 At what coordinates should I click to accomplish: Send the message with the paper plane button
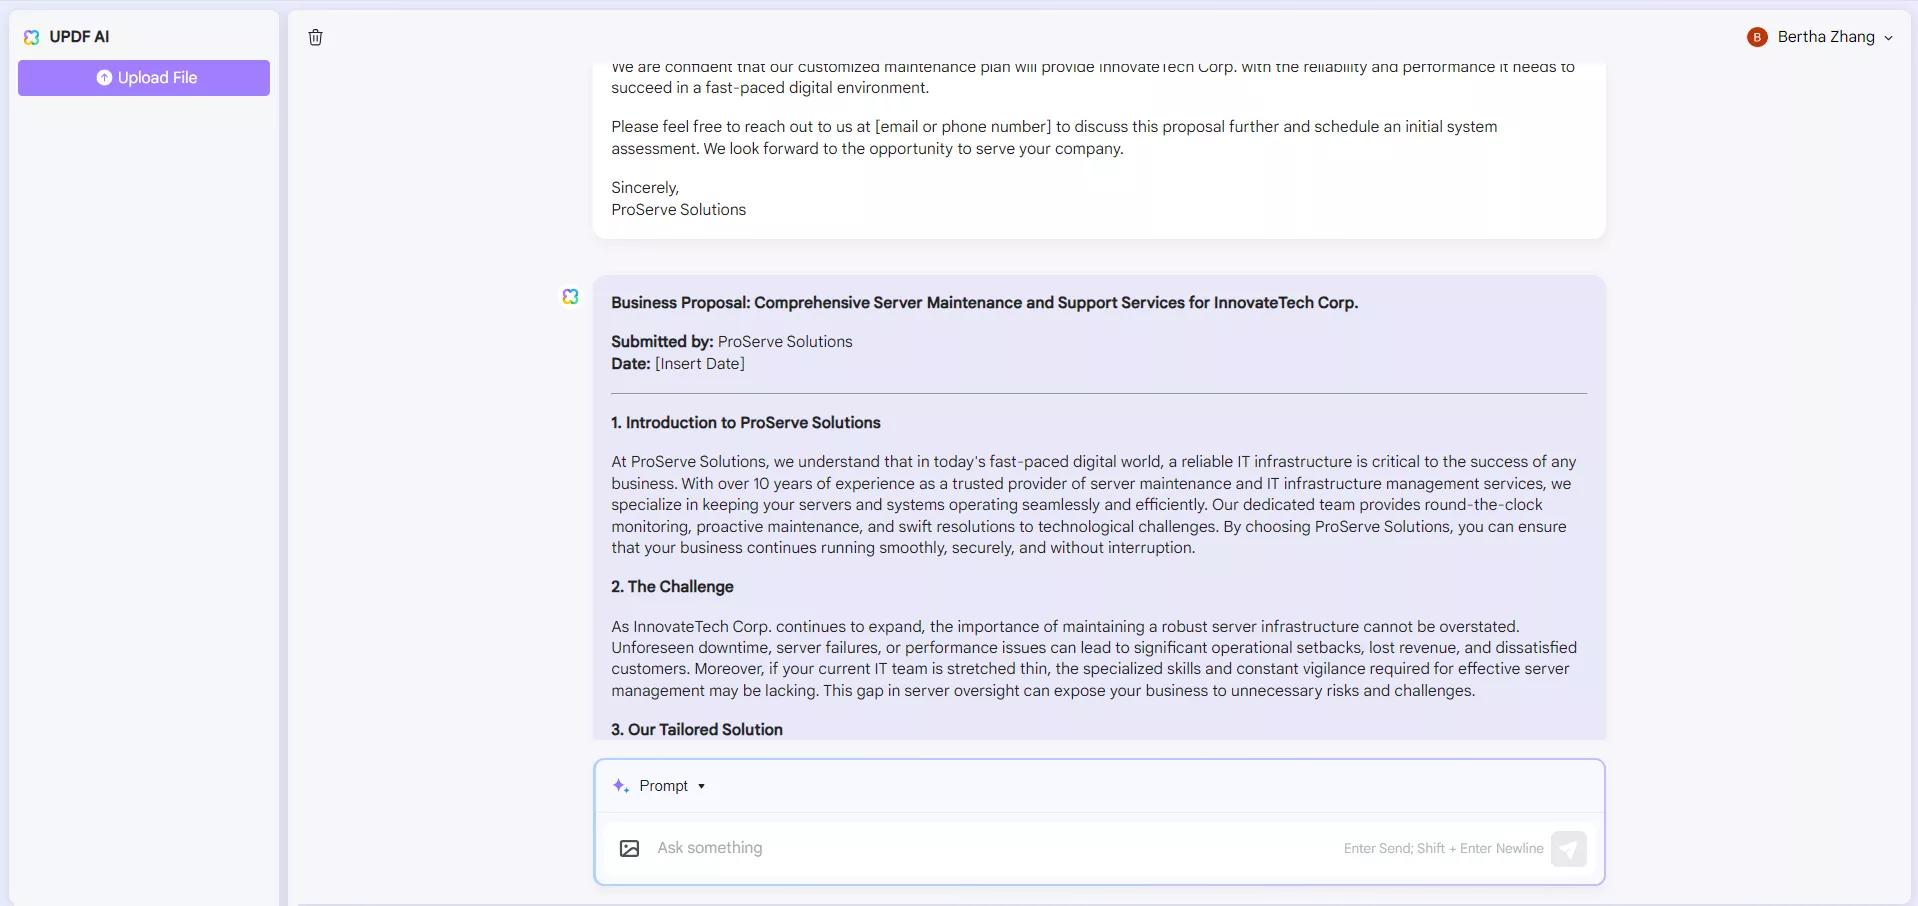click(x=1568, y=849)
